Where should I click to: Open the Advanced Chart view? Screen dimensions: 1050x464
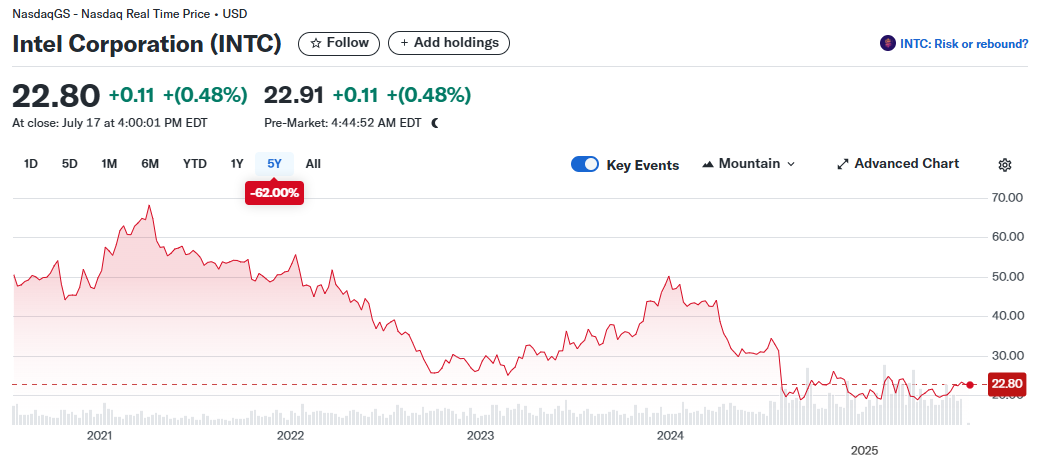(898, 164)
